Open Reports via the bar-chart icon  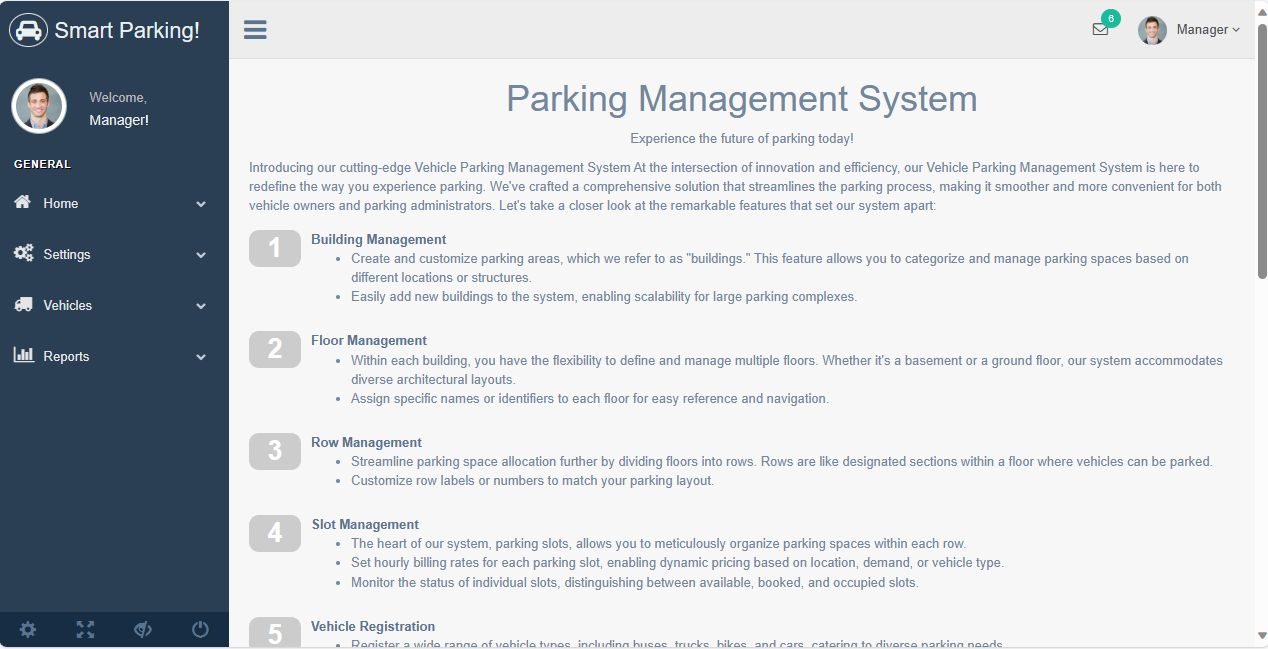[23, 355]
